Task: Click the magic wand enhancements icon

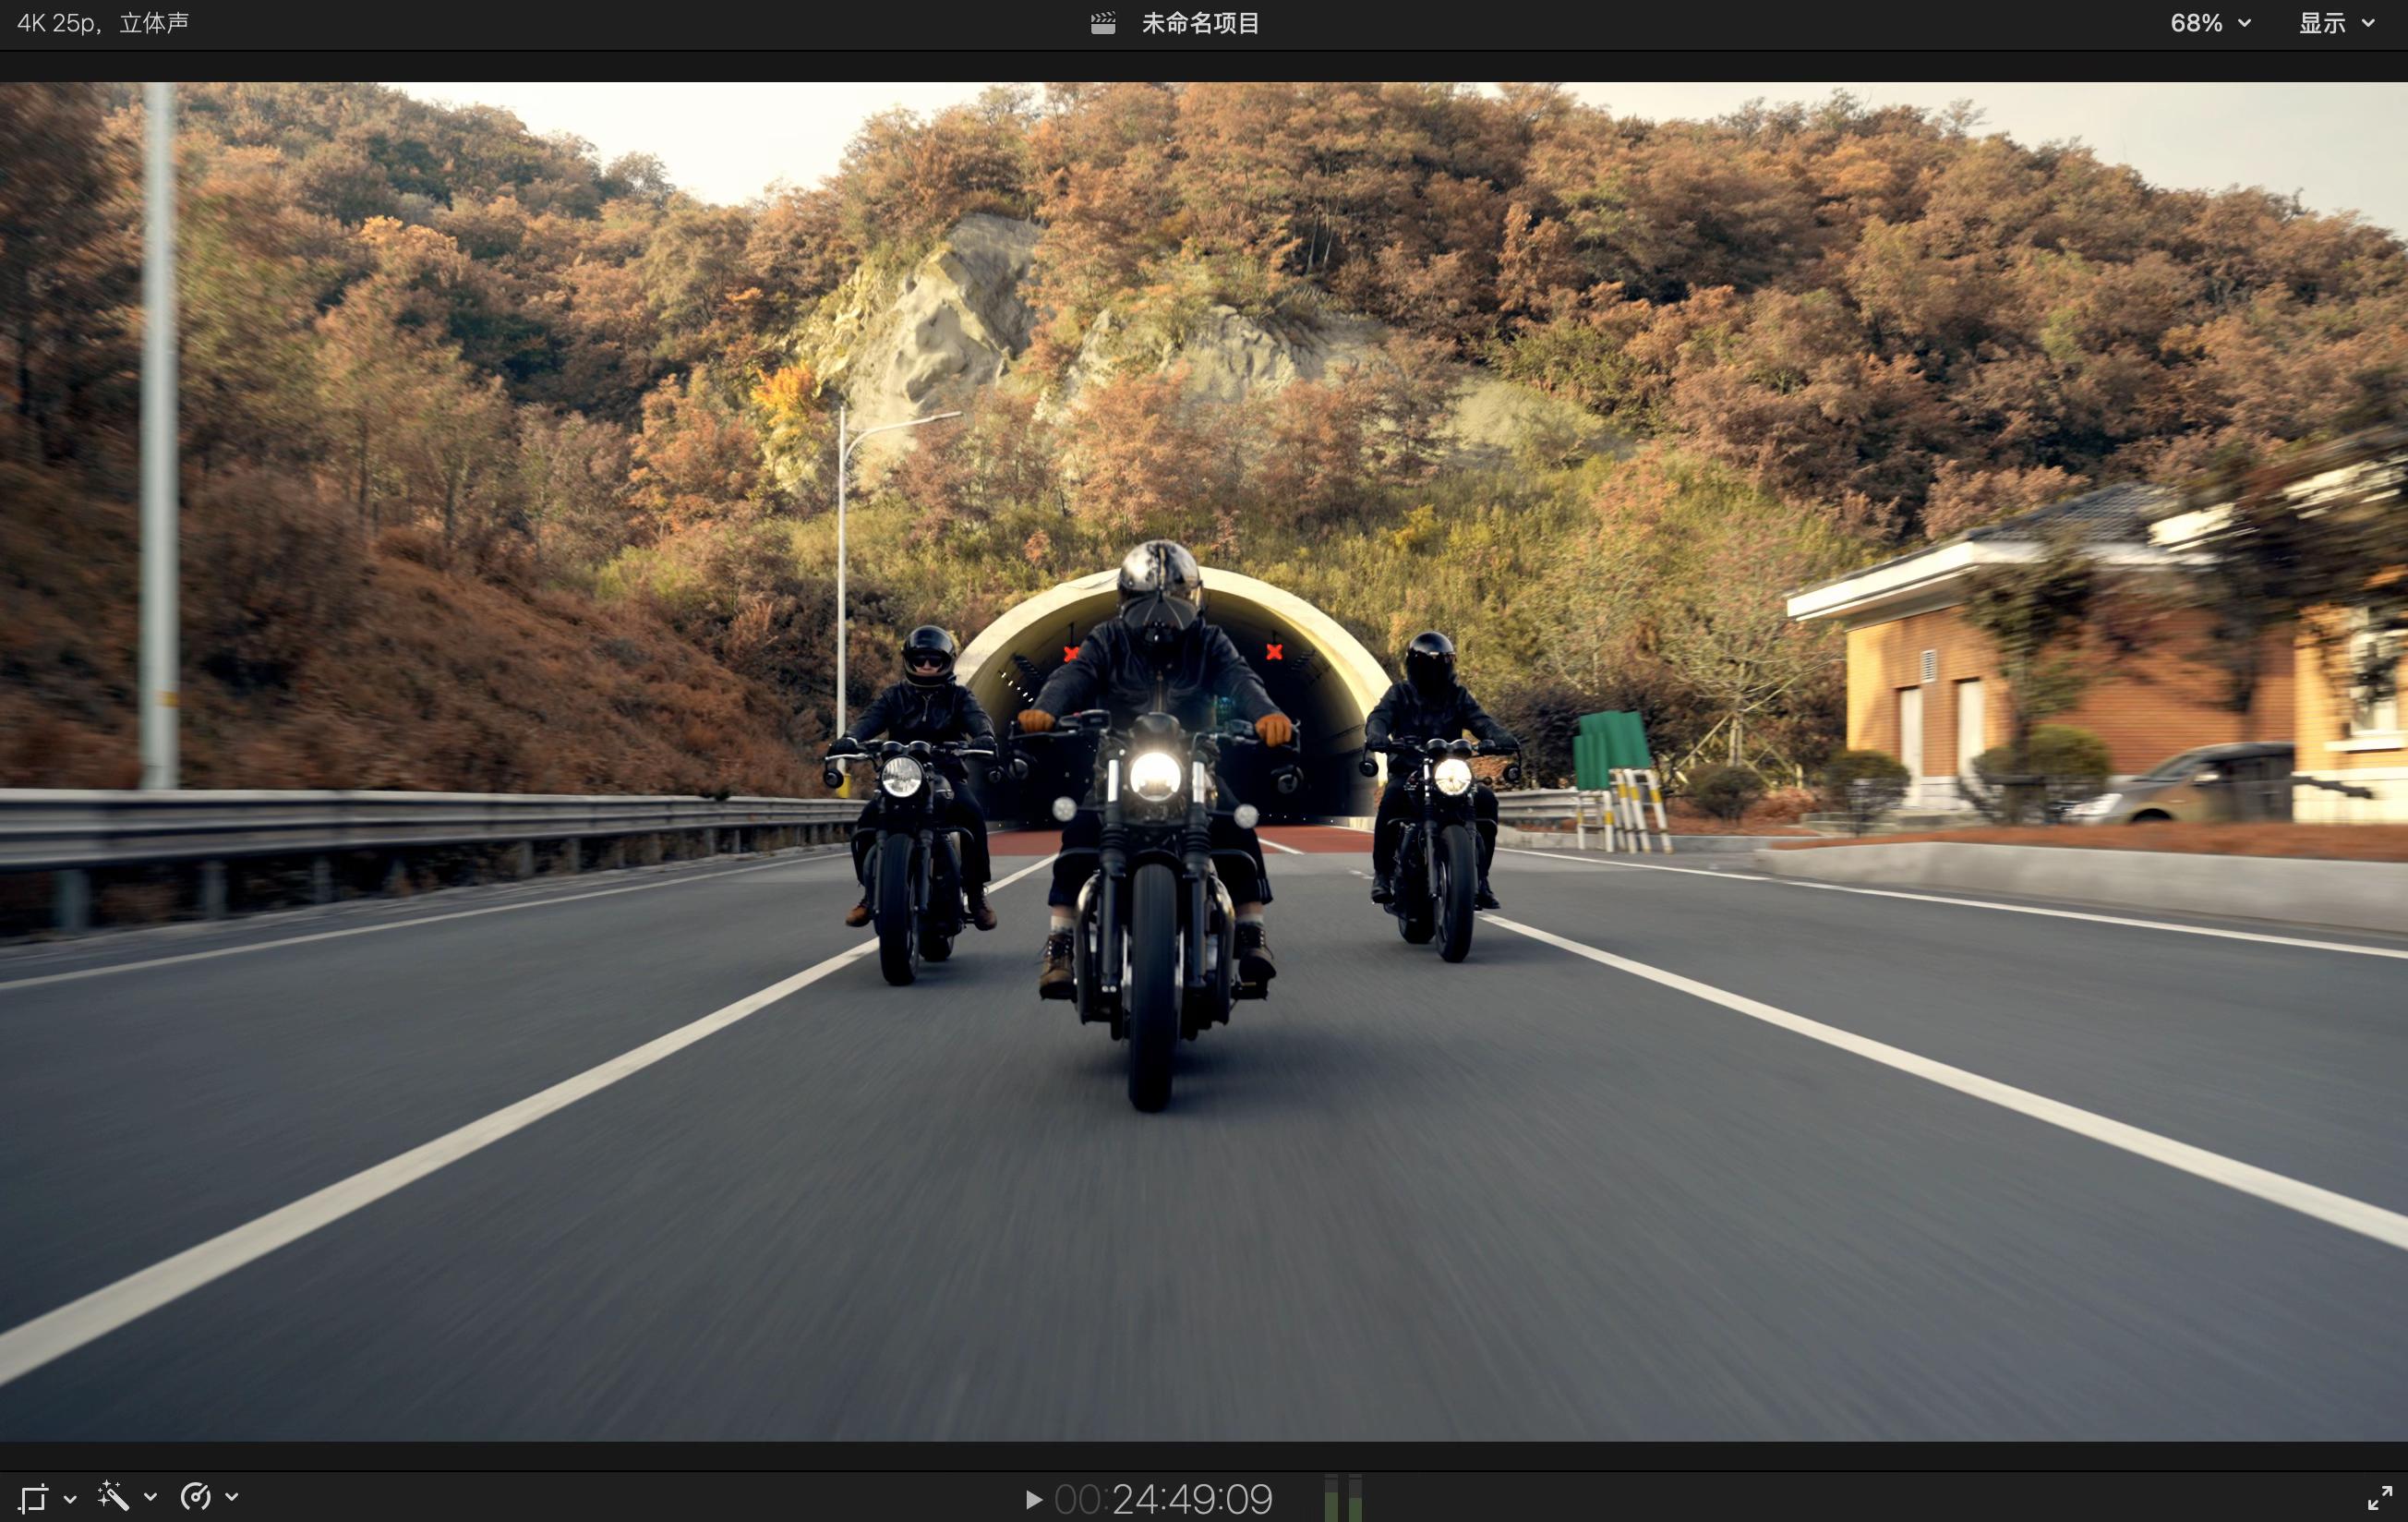Action: click(113, 1497)
